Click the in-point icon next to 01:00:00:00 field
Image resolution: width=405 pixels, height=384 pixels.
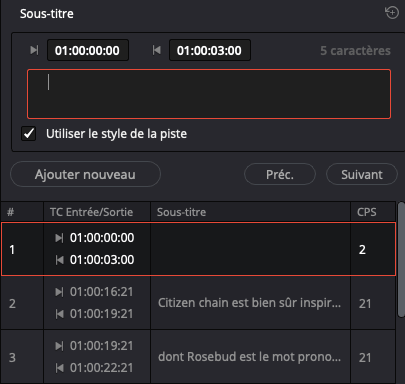34,50
